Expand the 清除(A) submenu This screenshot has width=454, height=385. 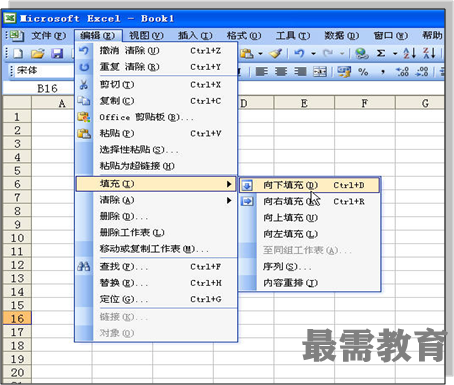click(x=156, y=200)
